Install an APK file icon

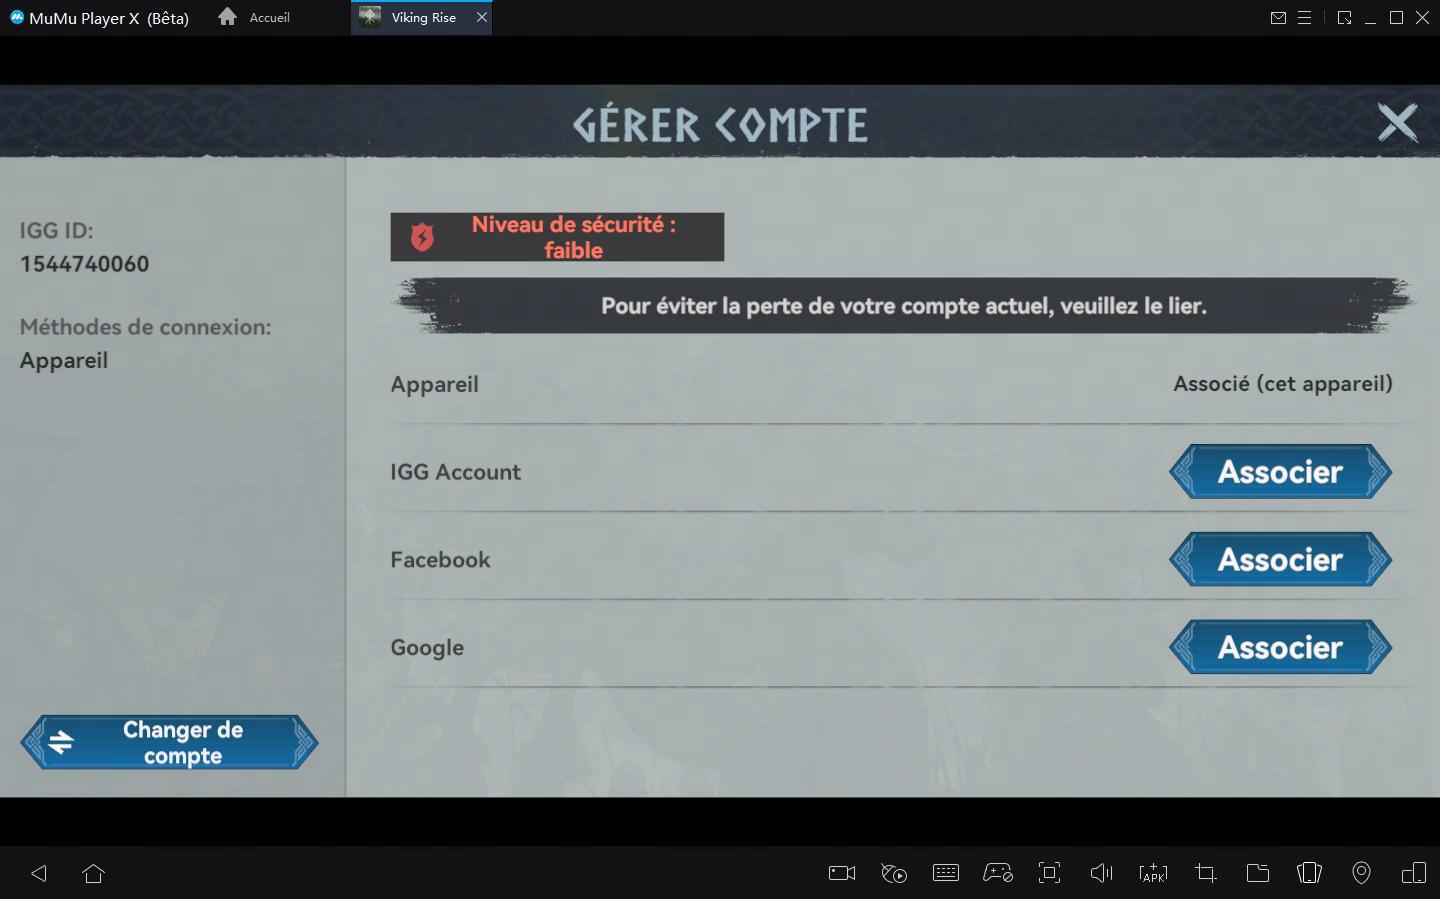coord(1153,873)
